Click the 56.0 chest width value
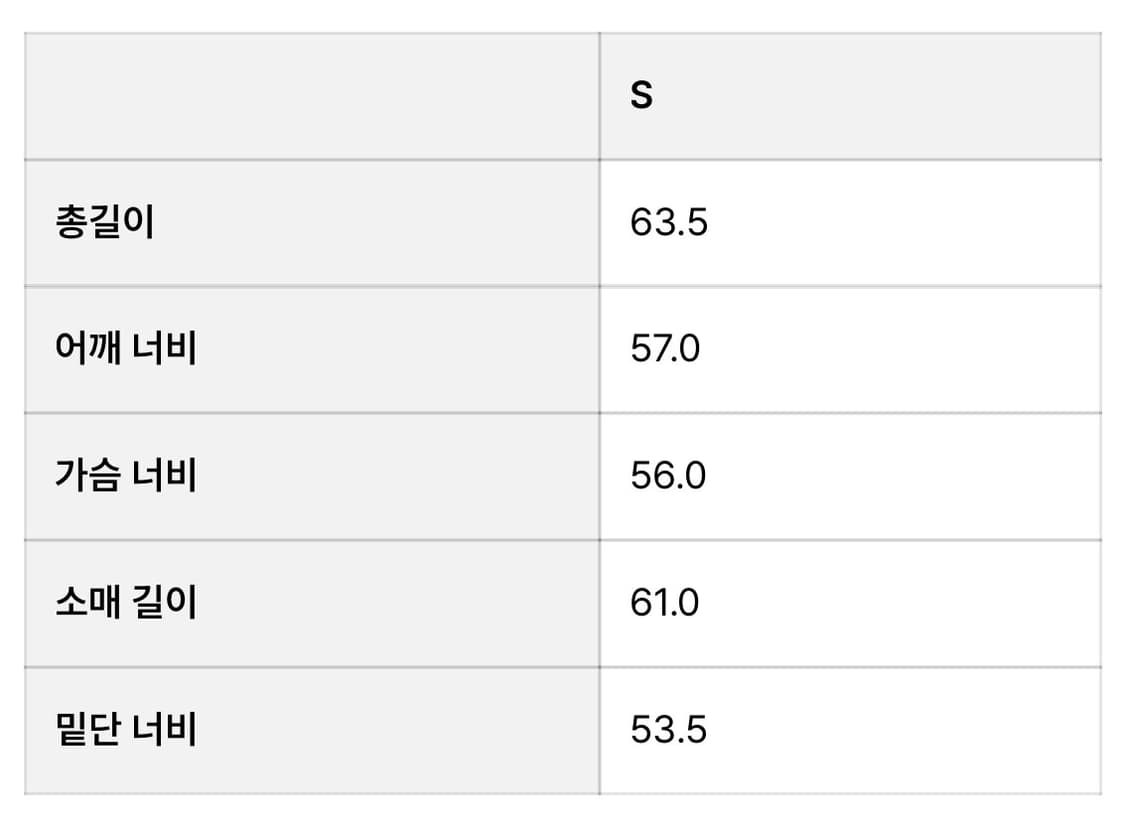 pyautogui.click(x=668, y=476)
